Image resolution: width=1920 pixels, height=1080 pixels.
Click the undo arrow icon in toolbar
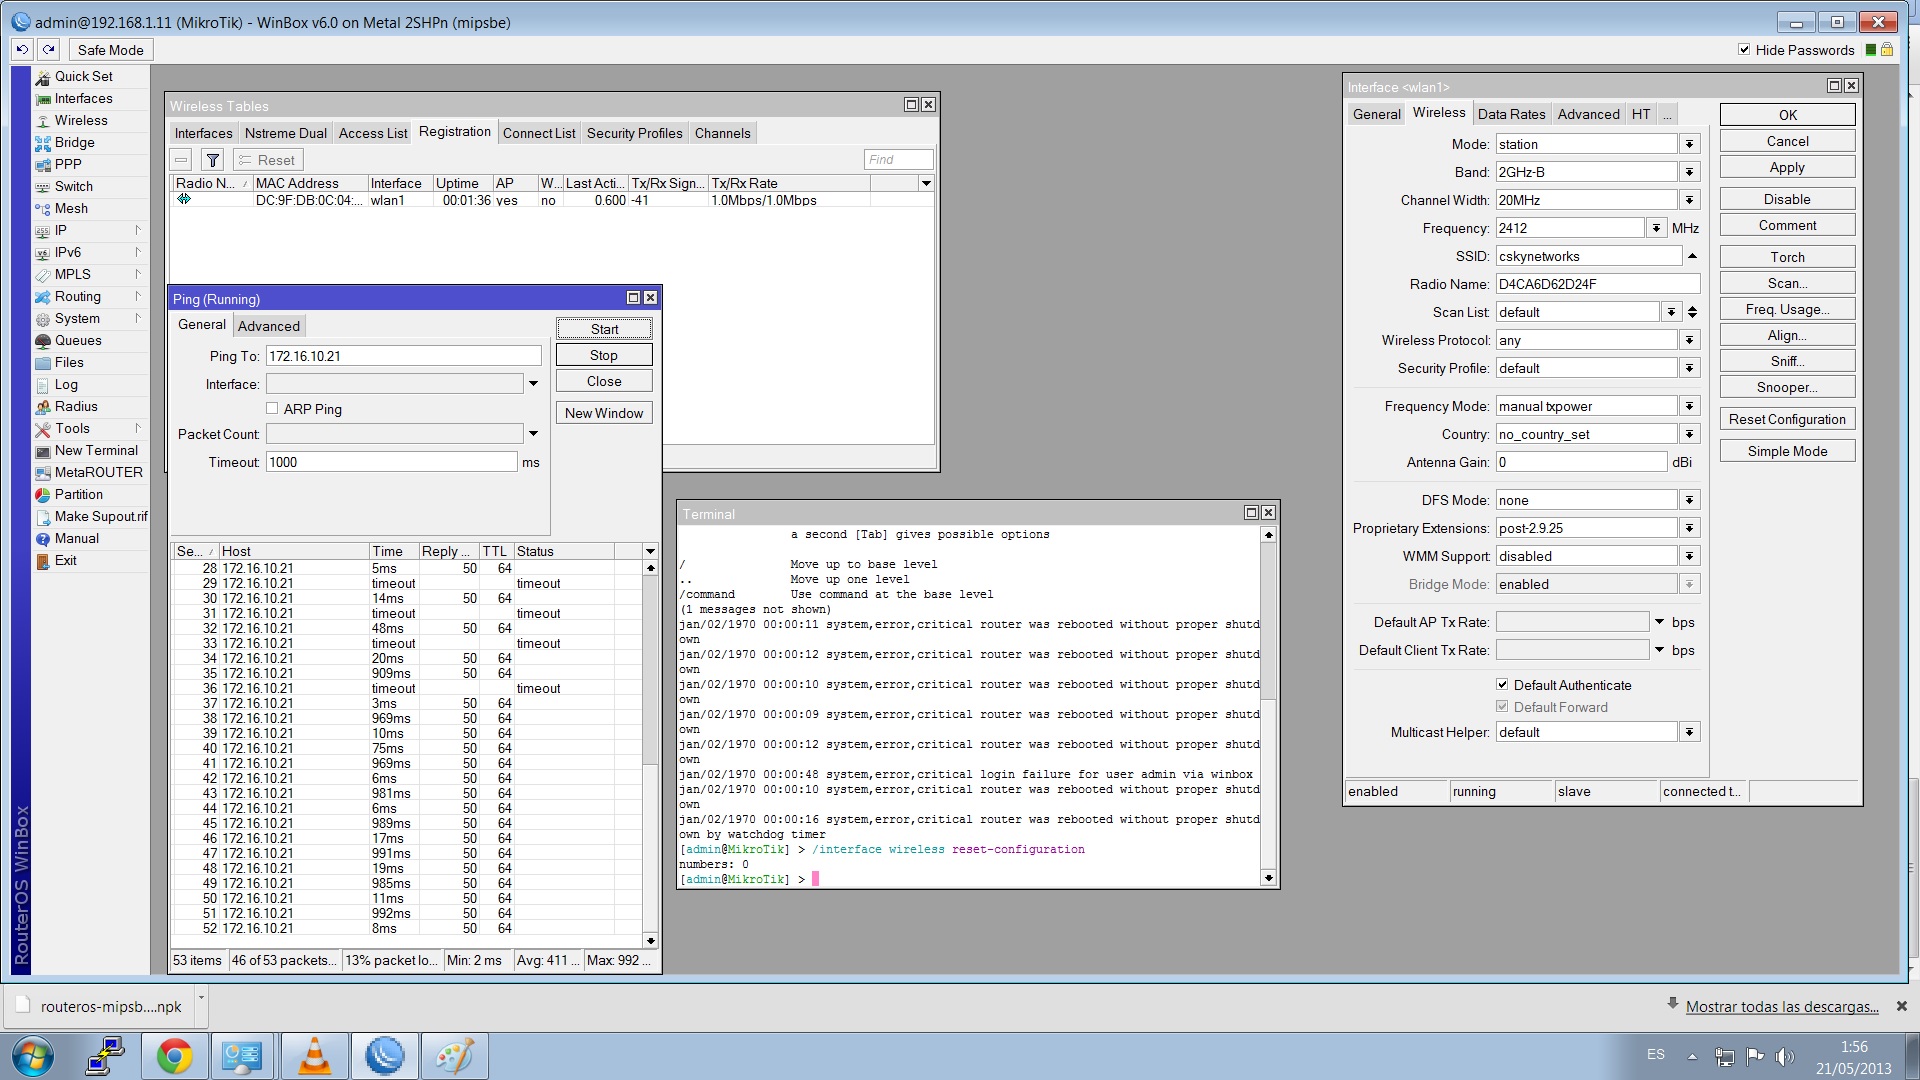22,49
